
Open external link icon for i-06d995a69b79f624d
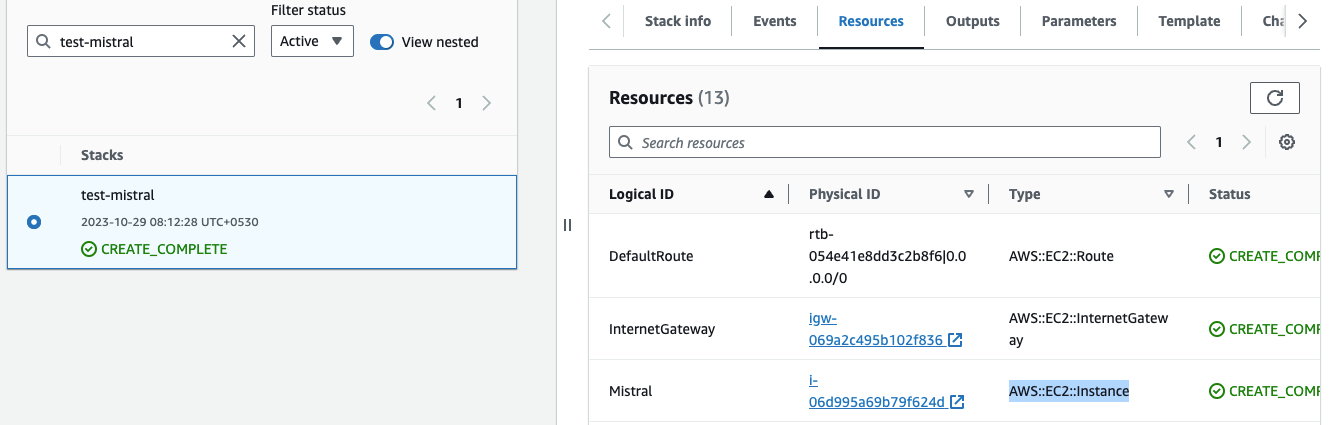[x=957, y=402]
